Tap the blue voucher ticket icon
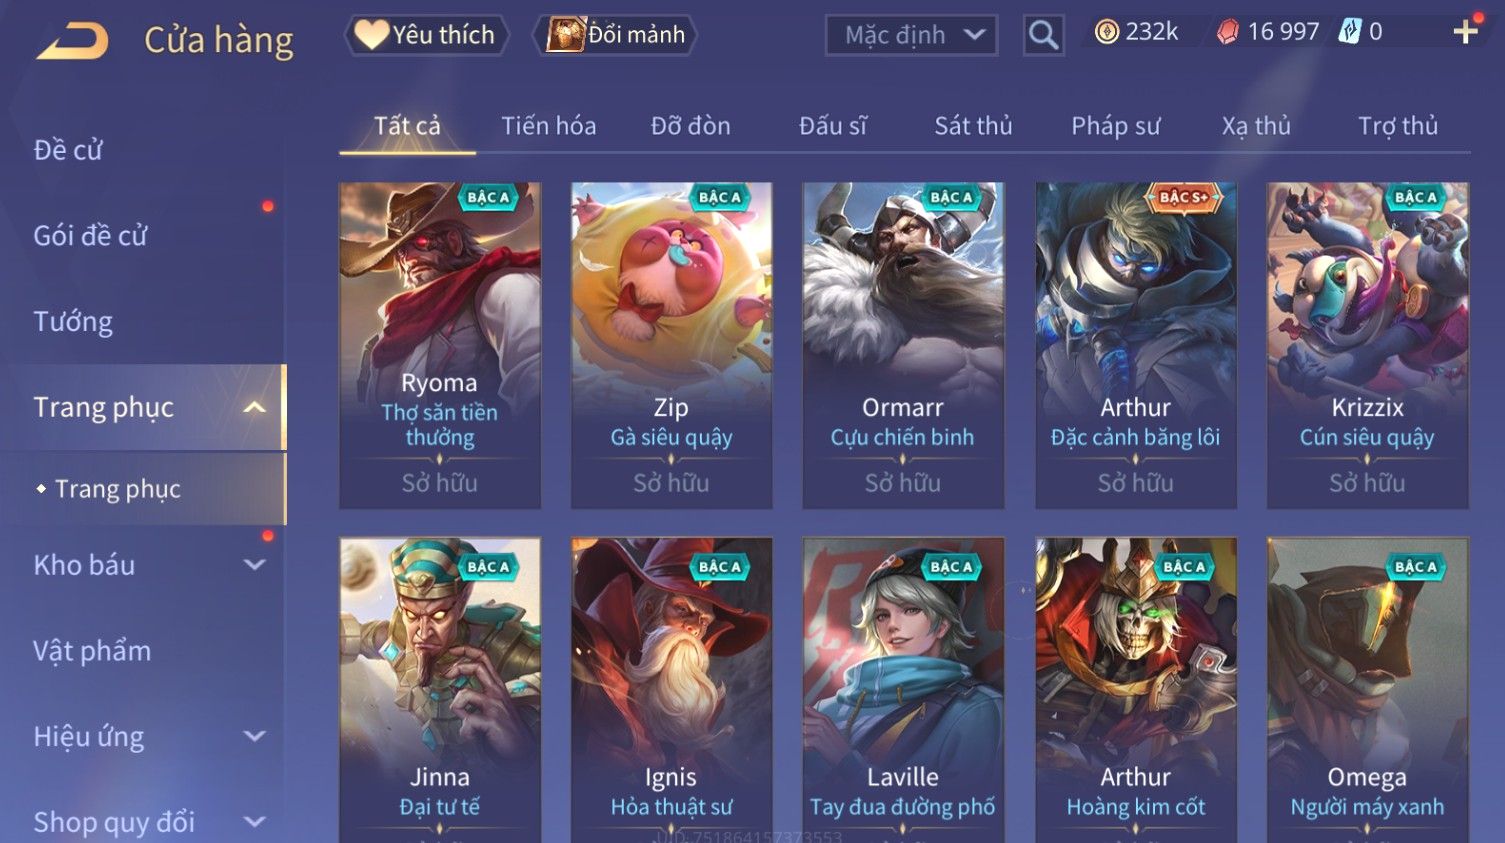The height and width of the screenshot is (843, 1505). pos(1350,32)
